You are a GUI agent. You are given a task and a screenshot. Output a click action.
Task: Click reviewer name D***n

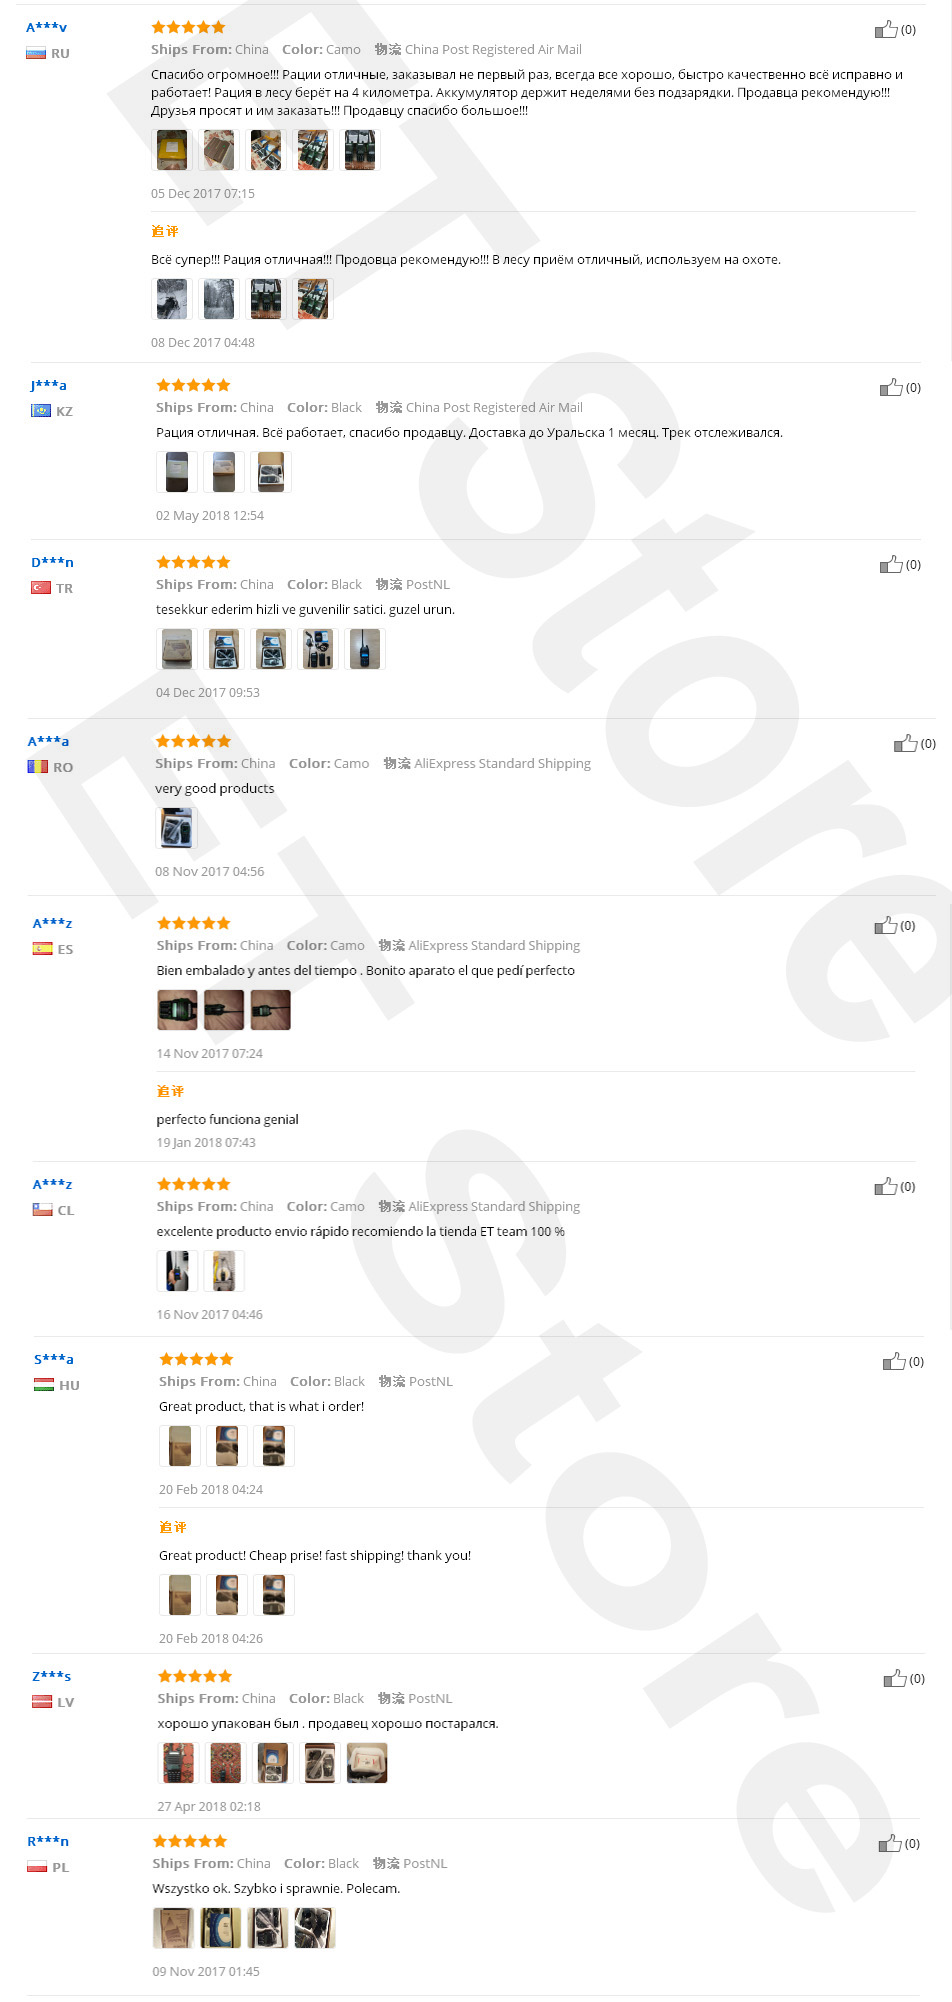[x=52, y=562]
